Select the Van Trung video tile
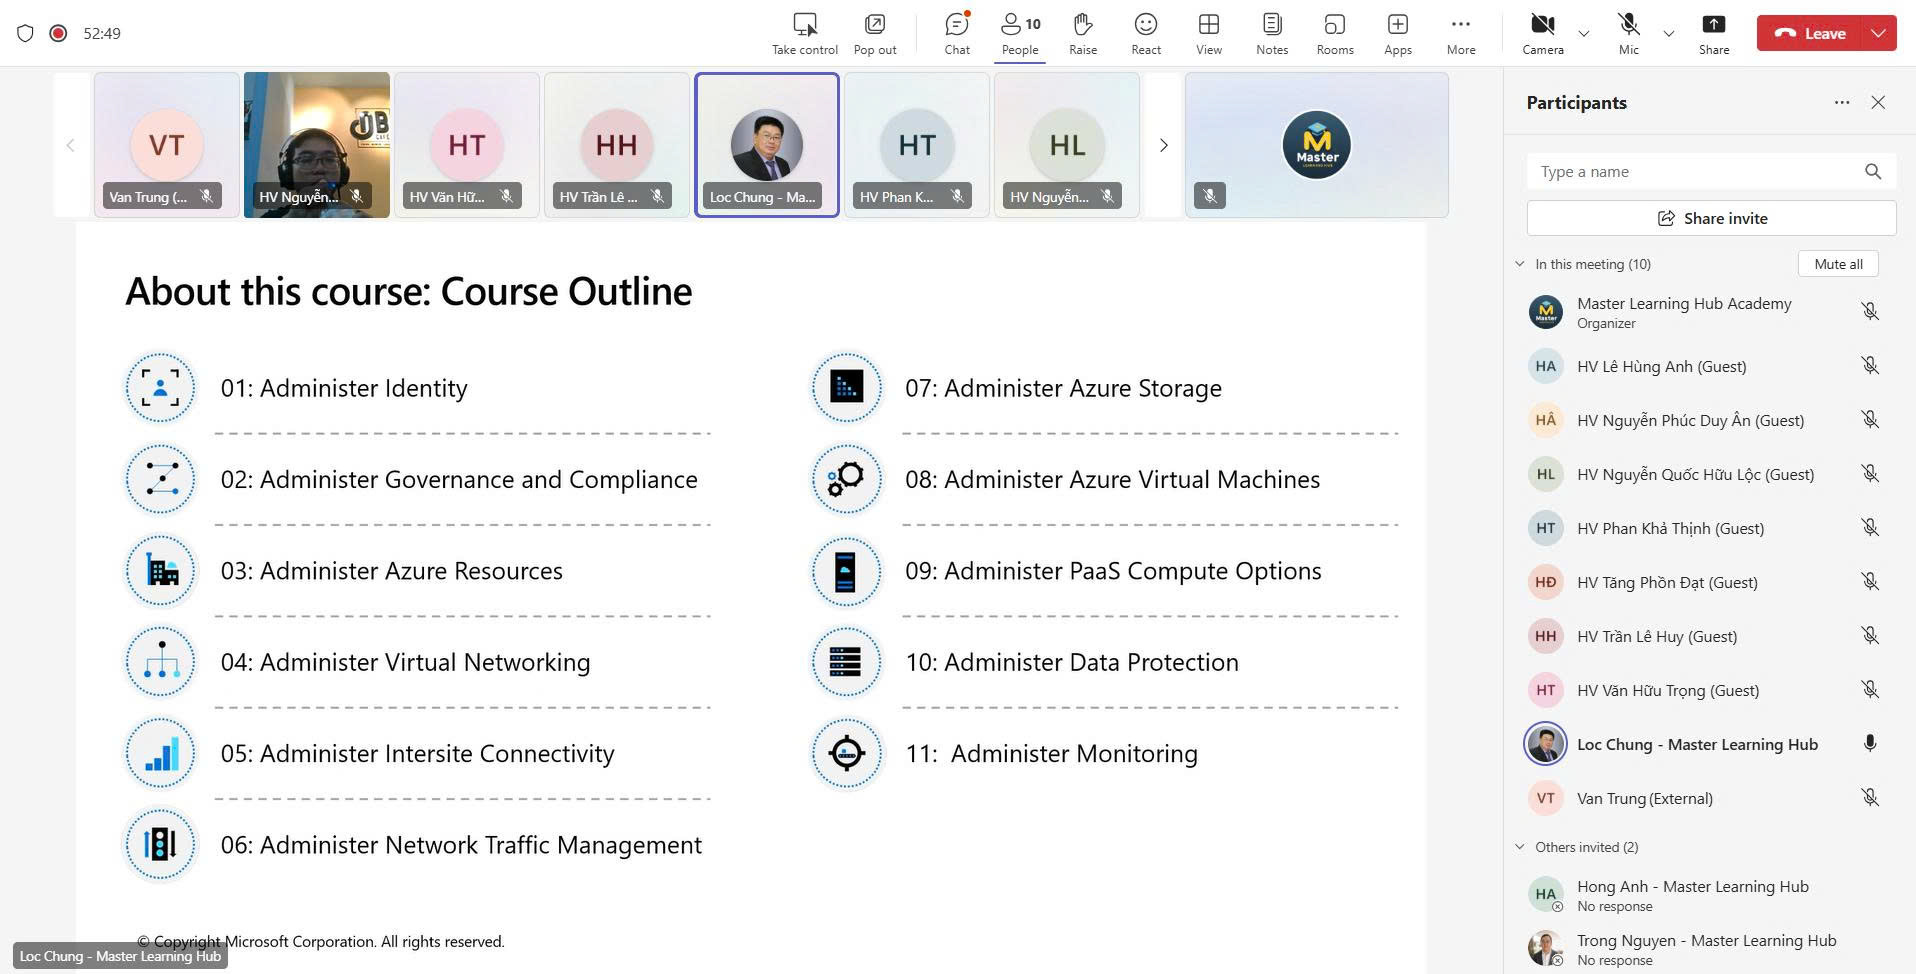 pyautogui.click(x=167, y=145)
